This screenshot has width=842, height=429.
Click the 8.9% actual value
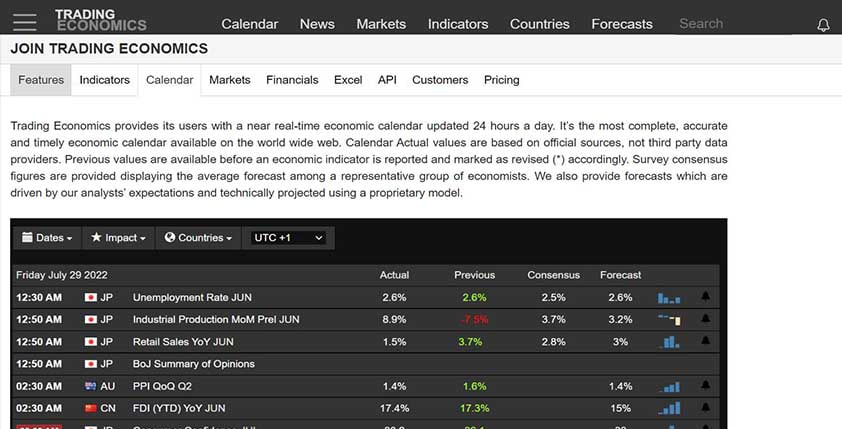click(394, 319)
